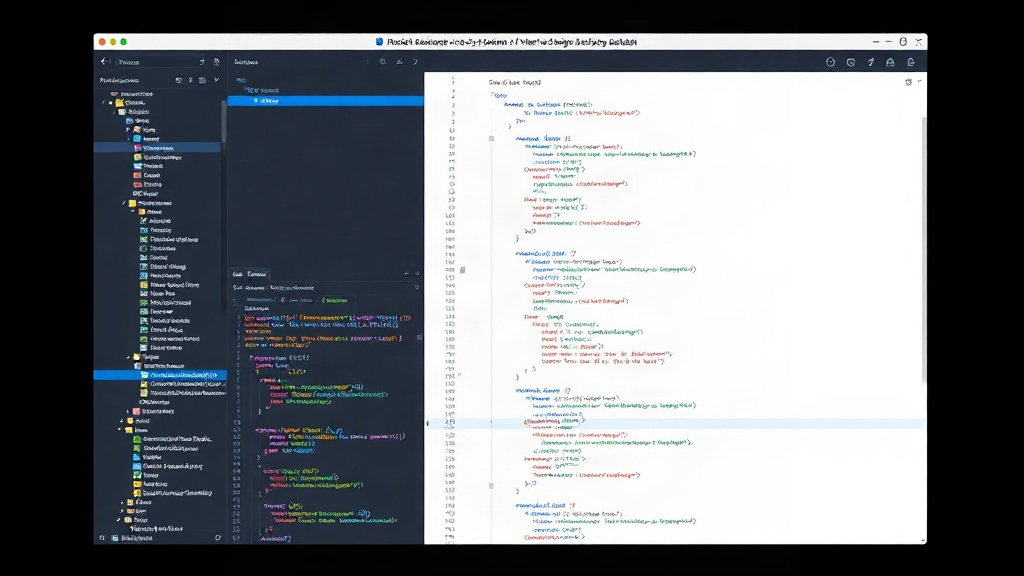Click the light-blue highlighted current line in the editor
The image size is (1024, 576).
675,423
